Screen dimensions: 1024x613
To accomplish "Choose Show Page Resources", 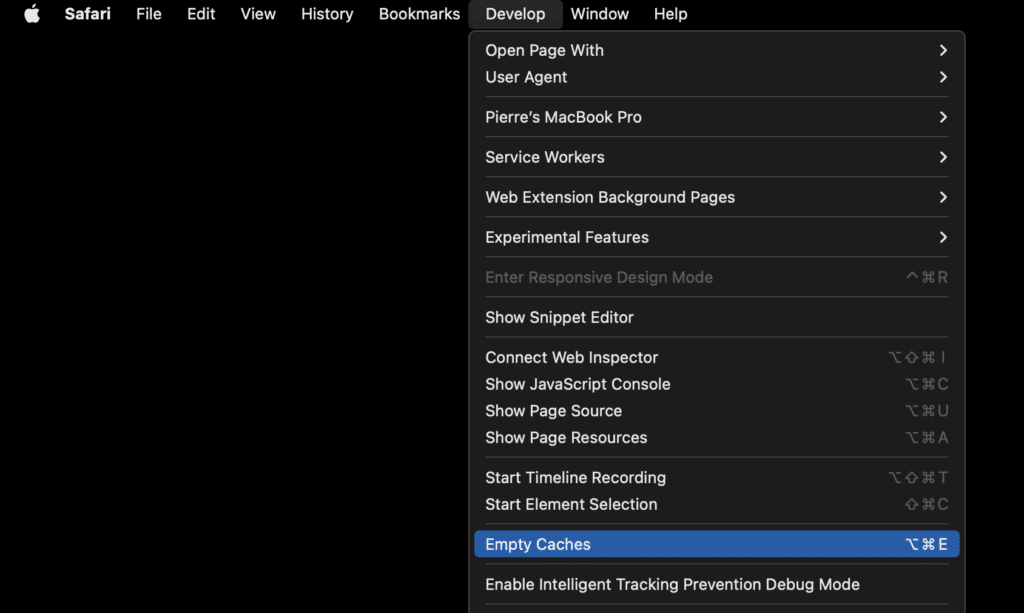I will coord(716,437).
